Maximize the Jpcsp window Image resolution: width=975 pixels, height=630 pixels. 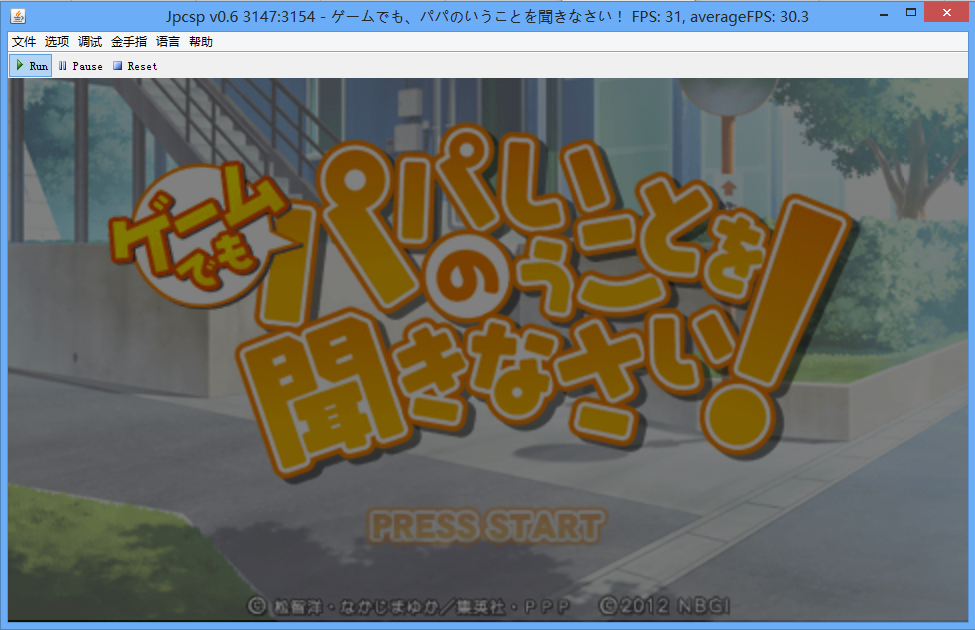pos(911,14)
